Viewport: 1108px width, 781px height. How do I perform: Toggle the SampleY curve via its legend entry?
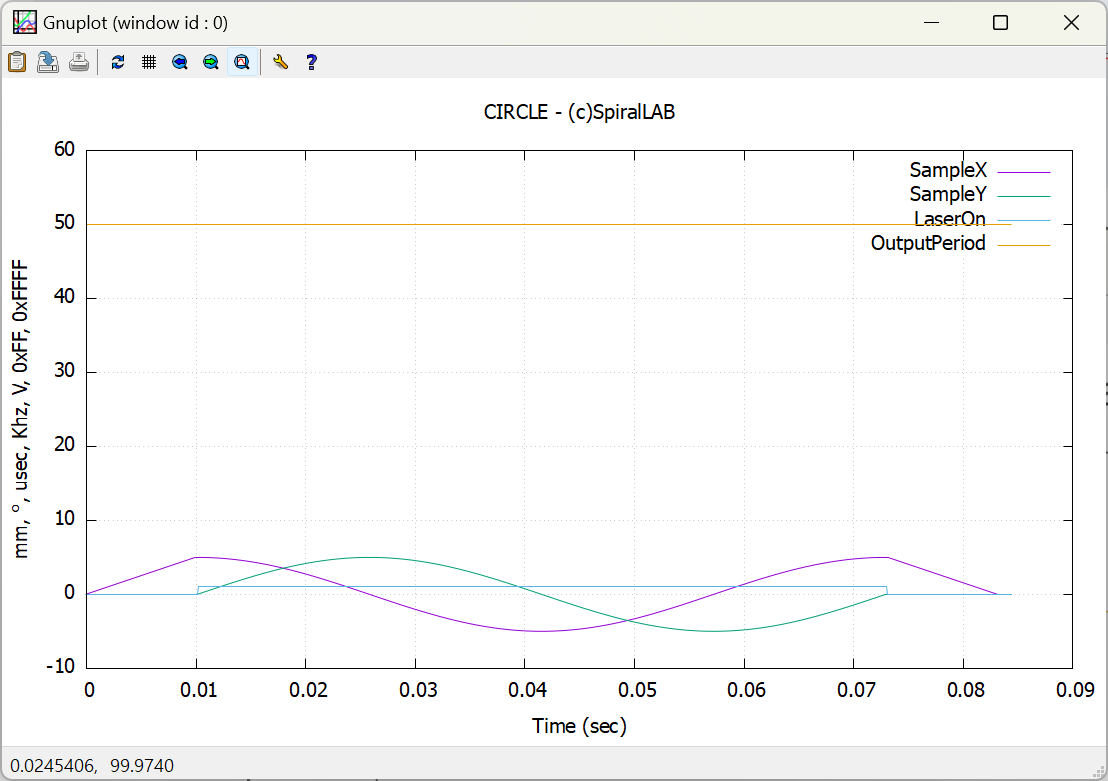click(979, 194)
